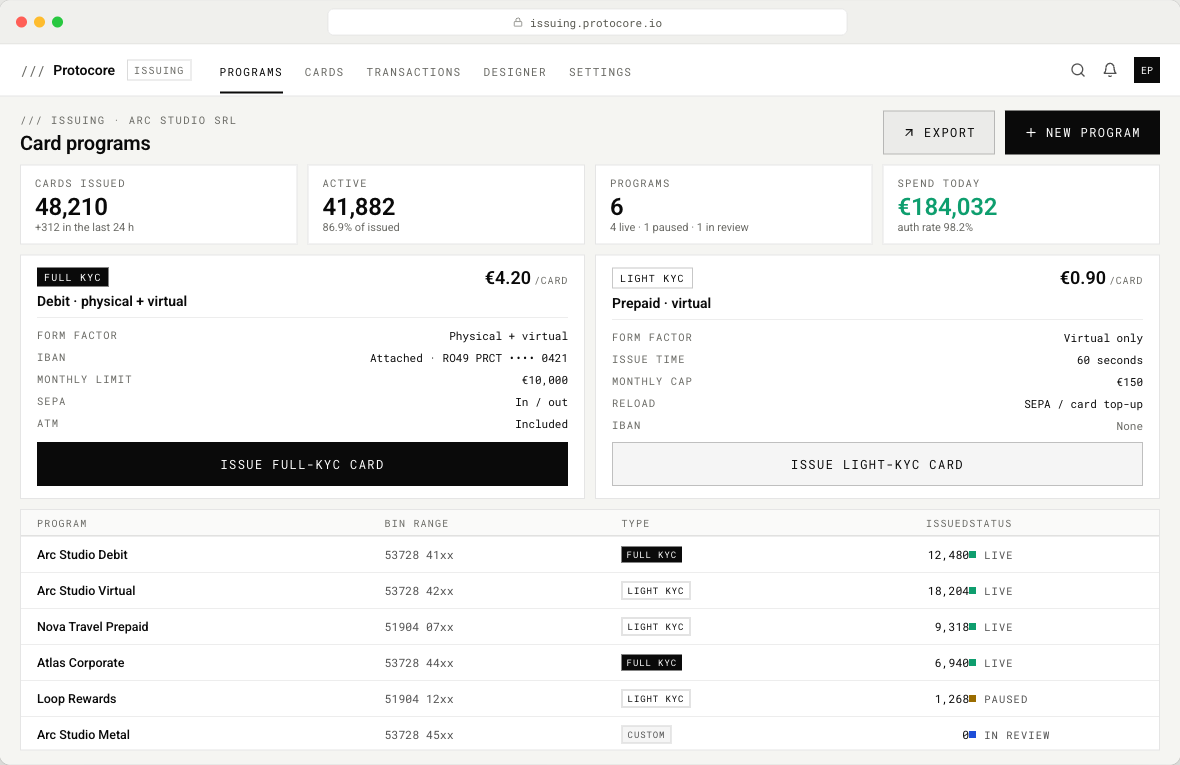Open the Designer tab

[515, 72]
